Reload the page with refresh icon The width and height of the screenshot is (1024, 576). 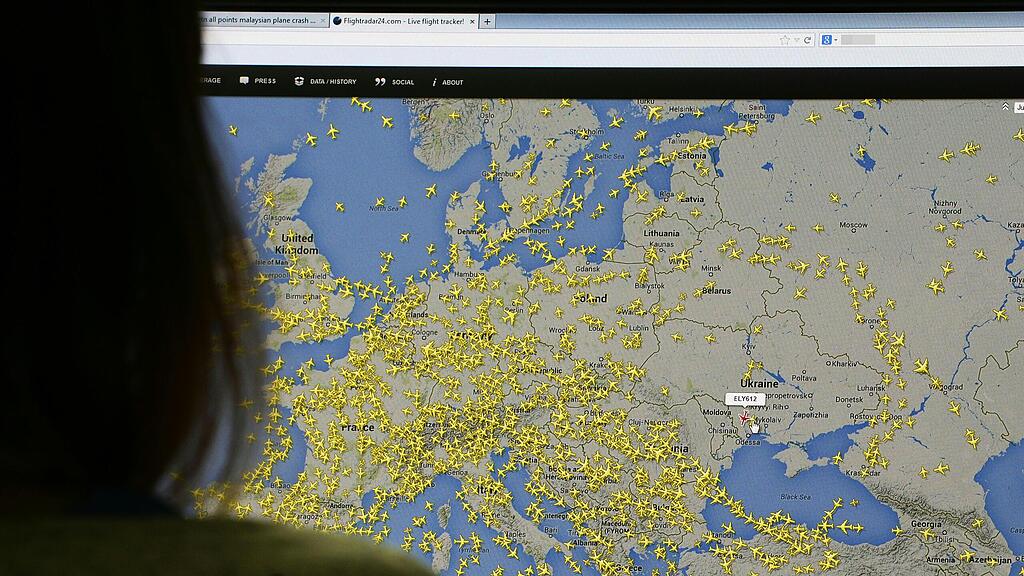click(x=807, y=40)
